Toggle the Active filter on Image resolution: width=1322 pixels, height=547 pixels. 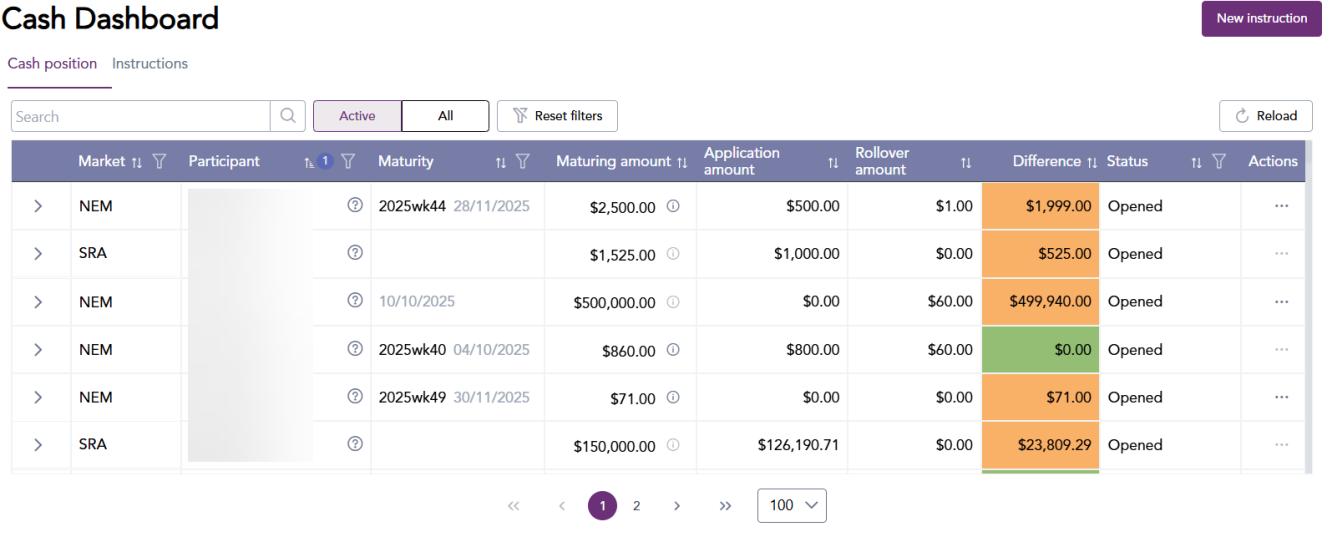pyautogui.click(x=357, y=116)
